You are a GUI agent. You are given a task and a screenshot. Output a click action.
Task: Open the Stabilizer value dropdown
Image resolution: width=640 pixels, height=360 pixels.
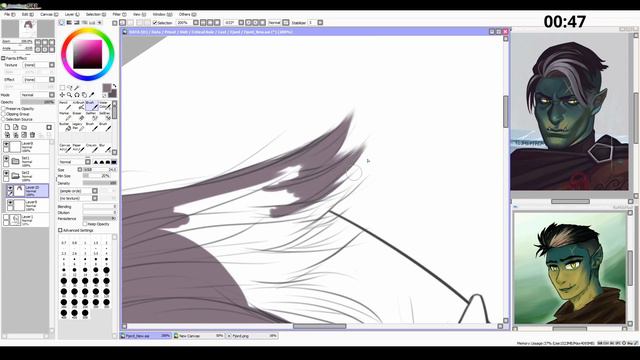click(x=320, y=22)
